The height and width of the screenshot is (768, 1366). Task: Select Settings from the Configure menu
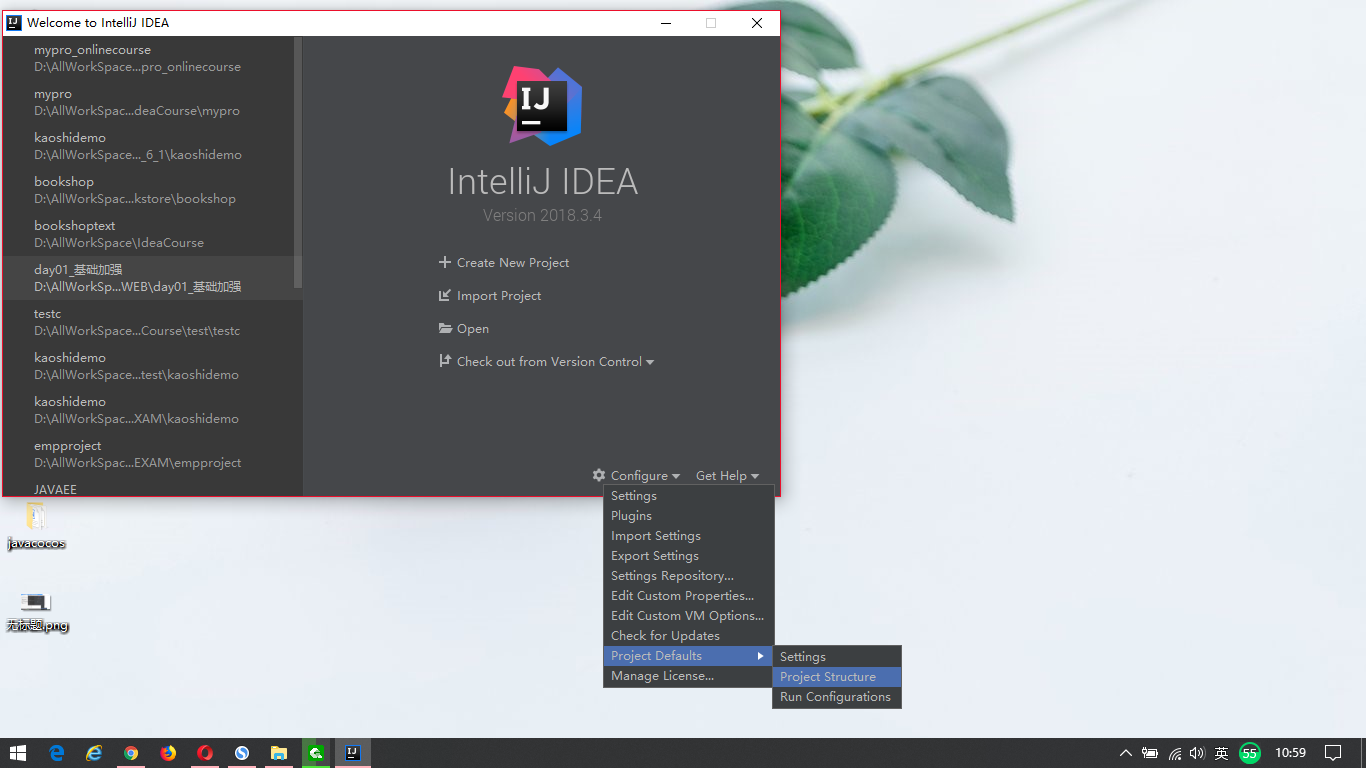point(633,495)
